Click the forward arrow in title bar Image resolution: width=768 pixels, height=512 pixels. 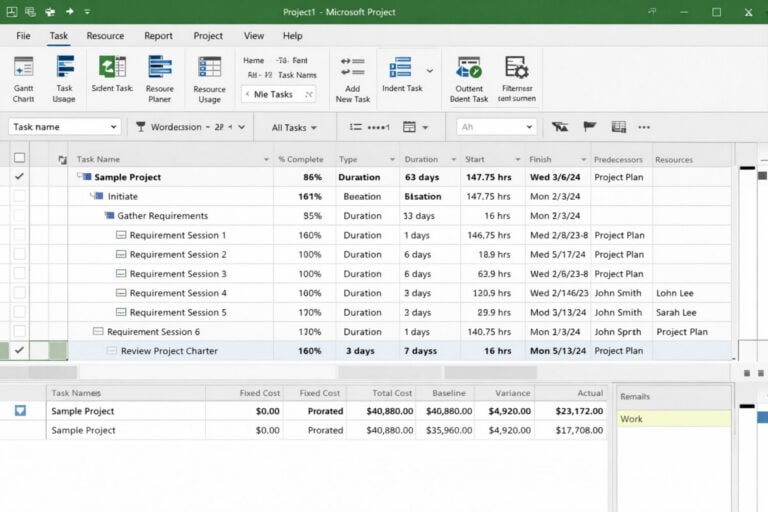69,11
